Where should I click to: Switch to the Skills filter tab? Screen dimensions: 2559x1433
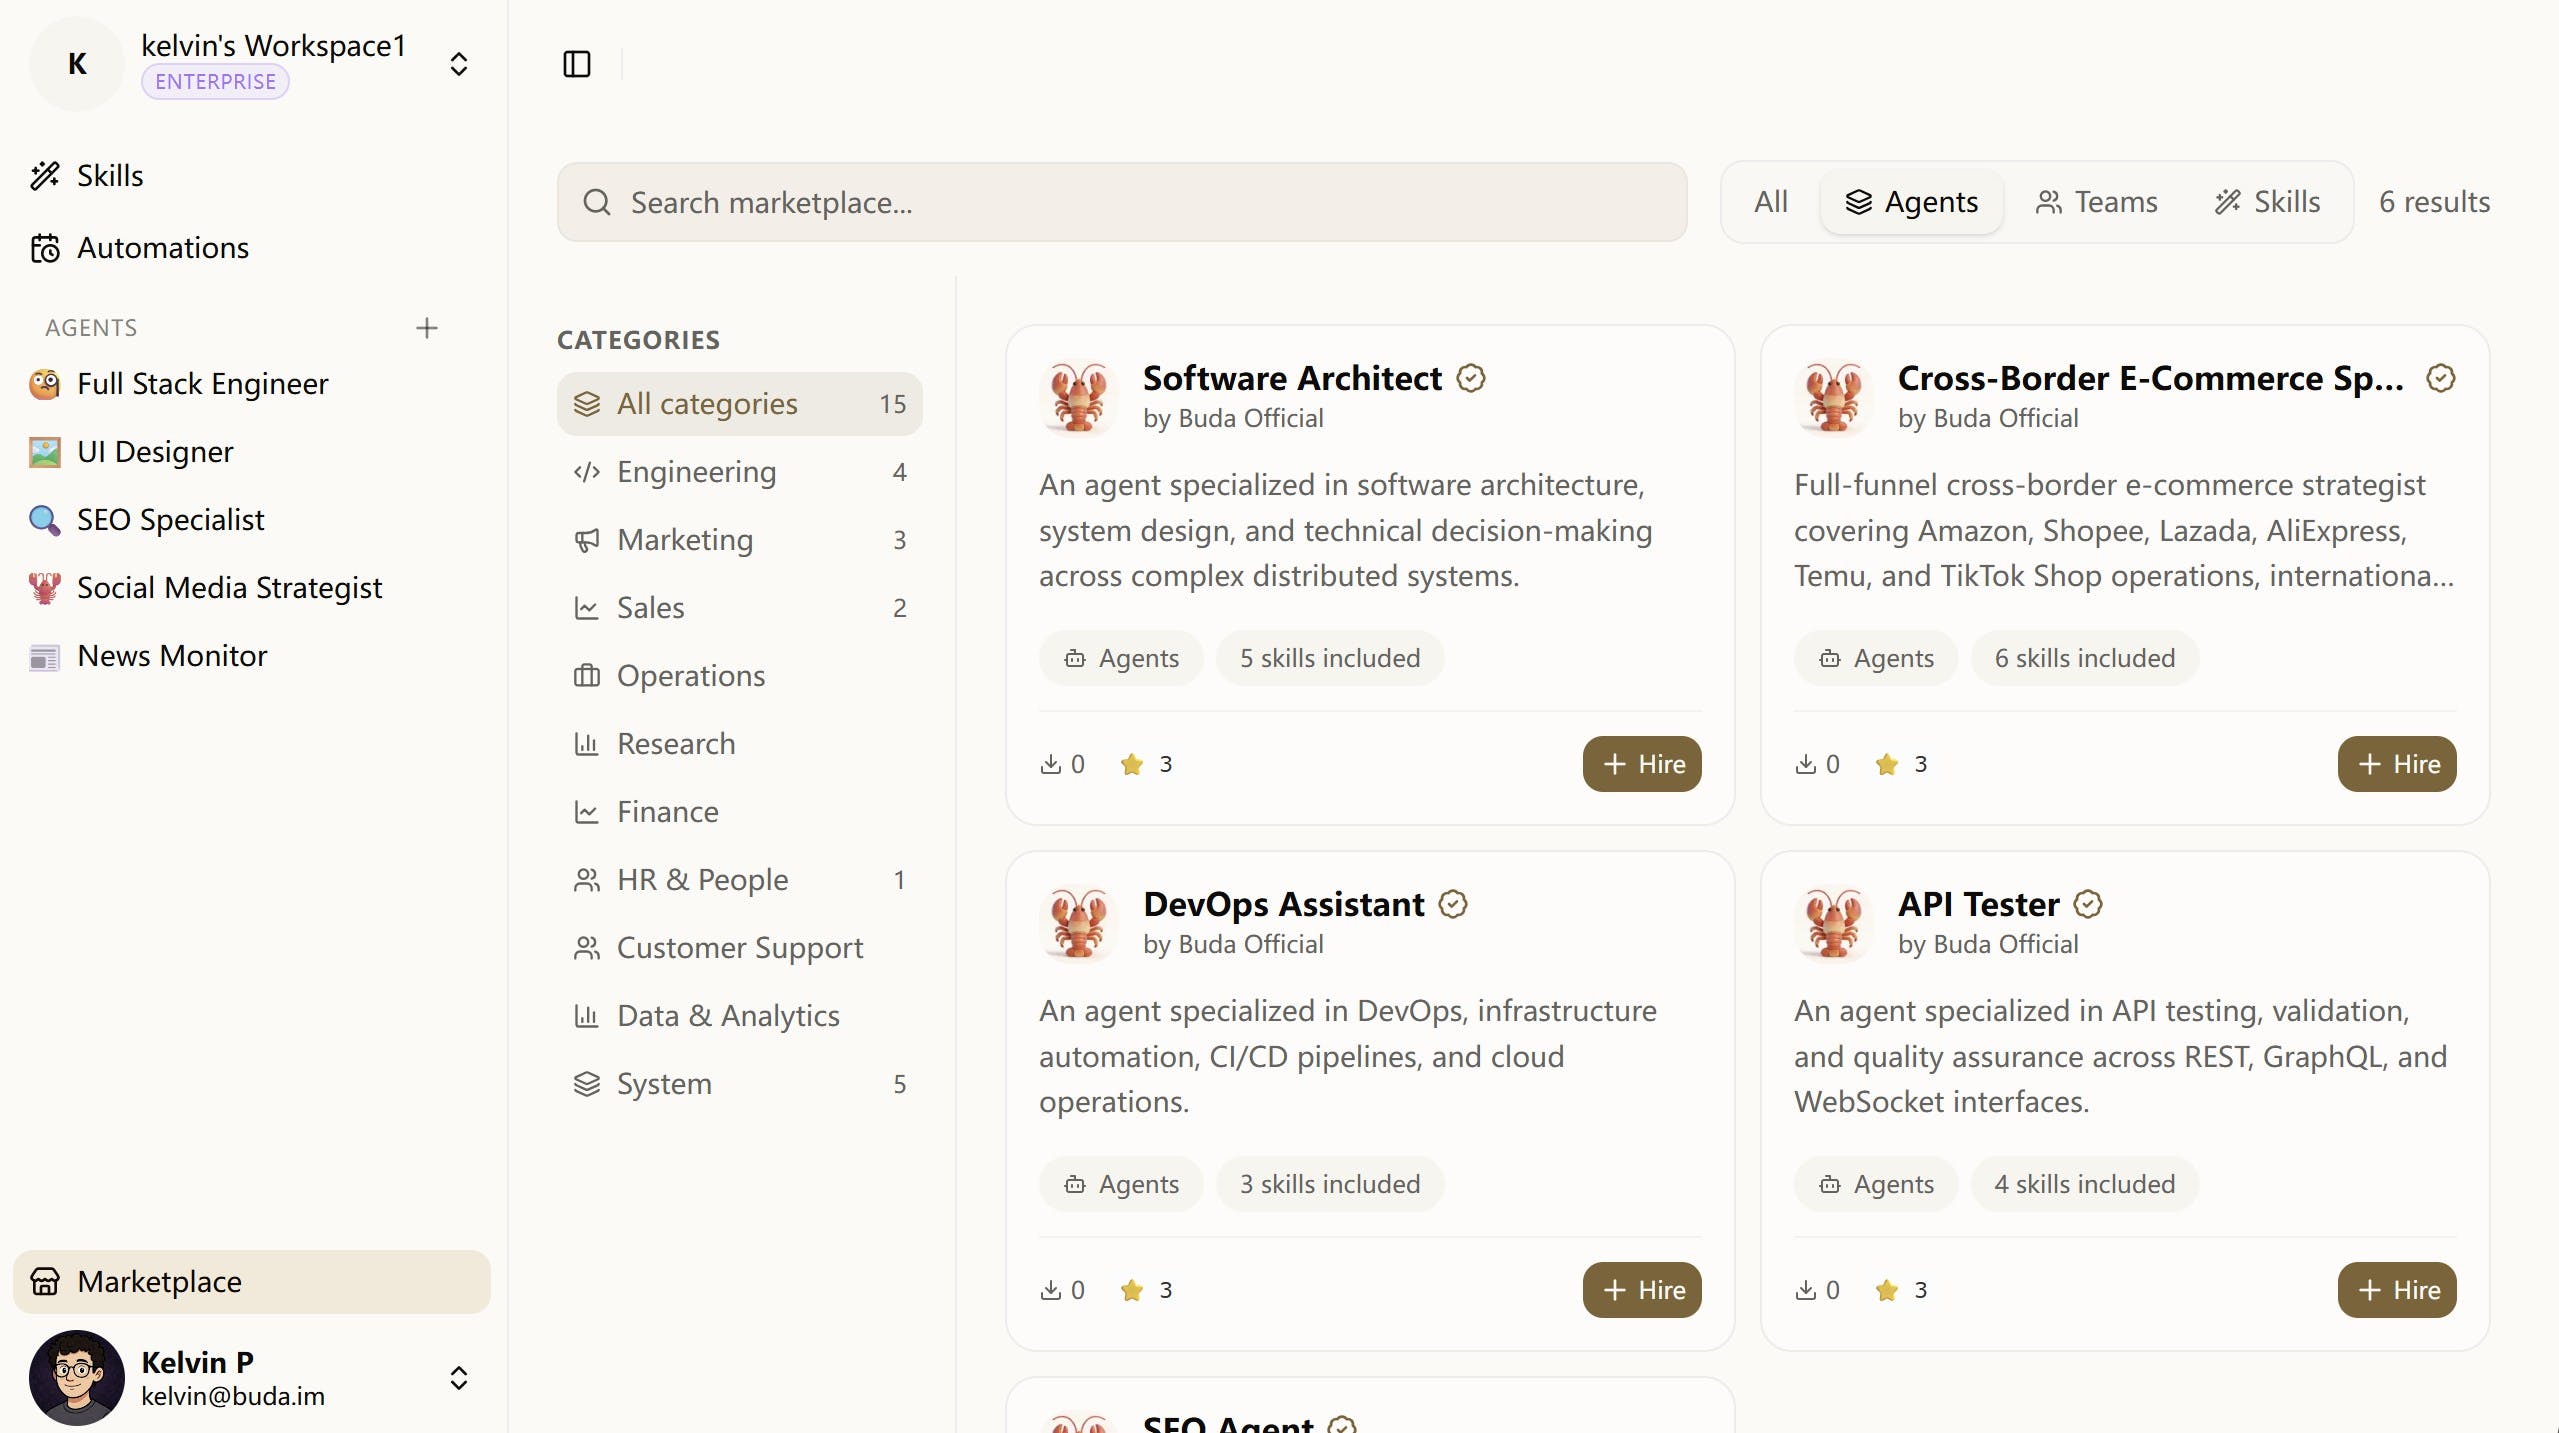pos(2268,202)
